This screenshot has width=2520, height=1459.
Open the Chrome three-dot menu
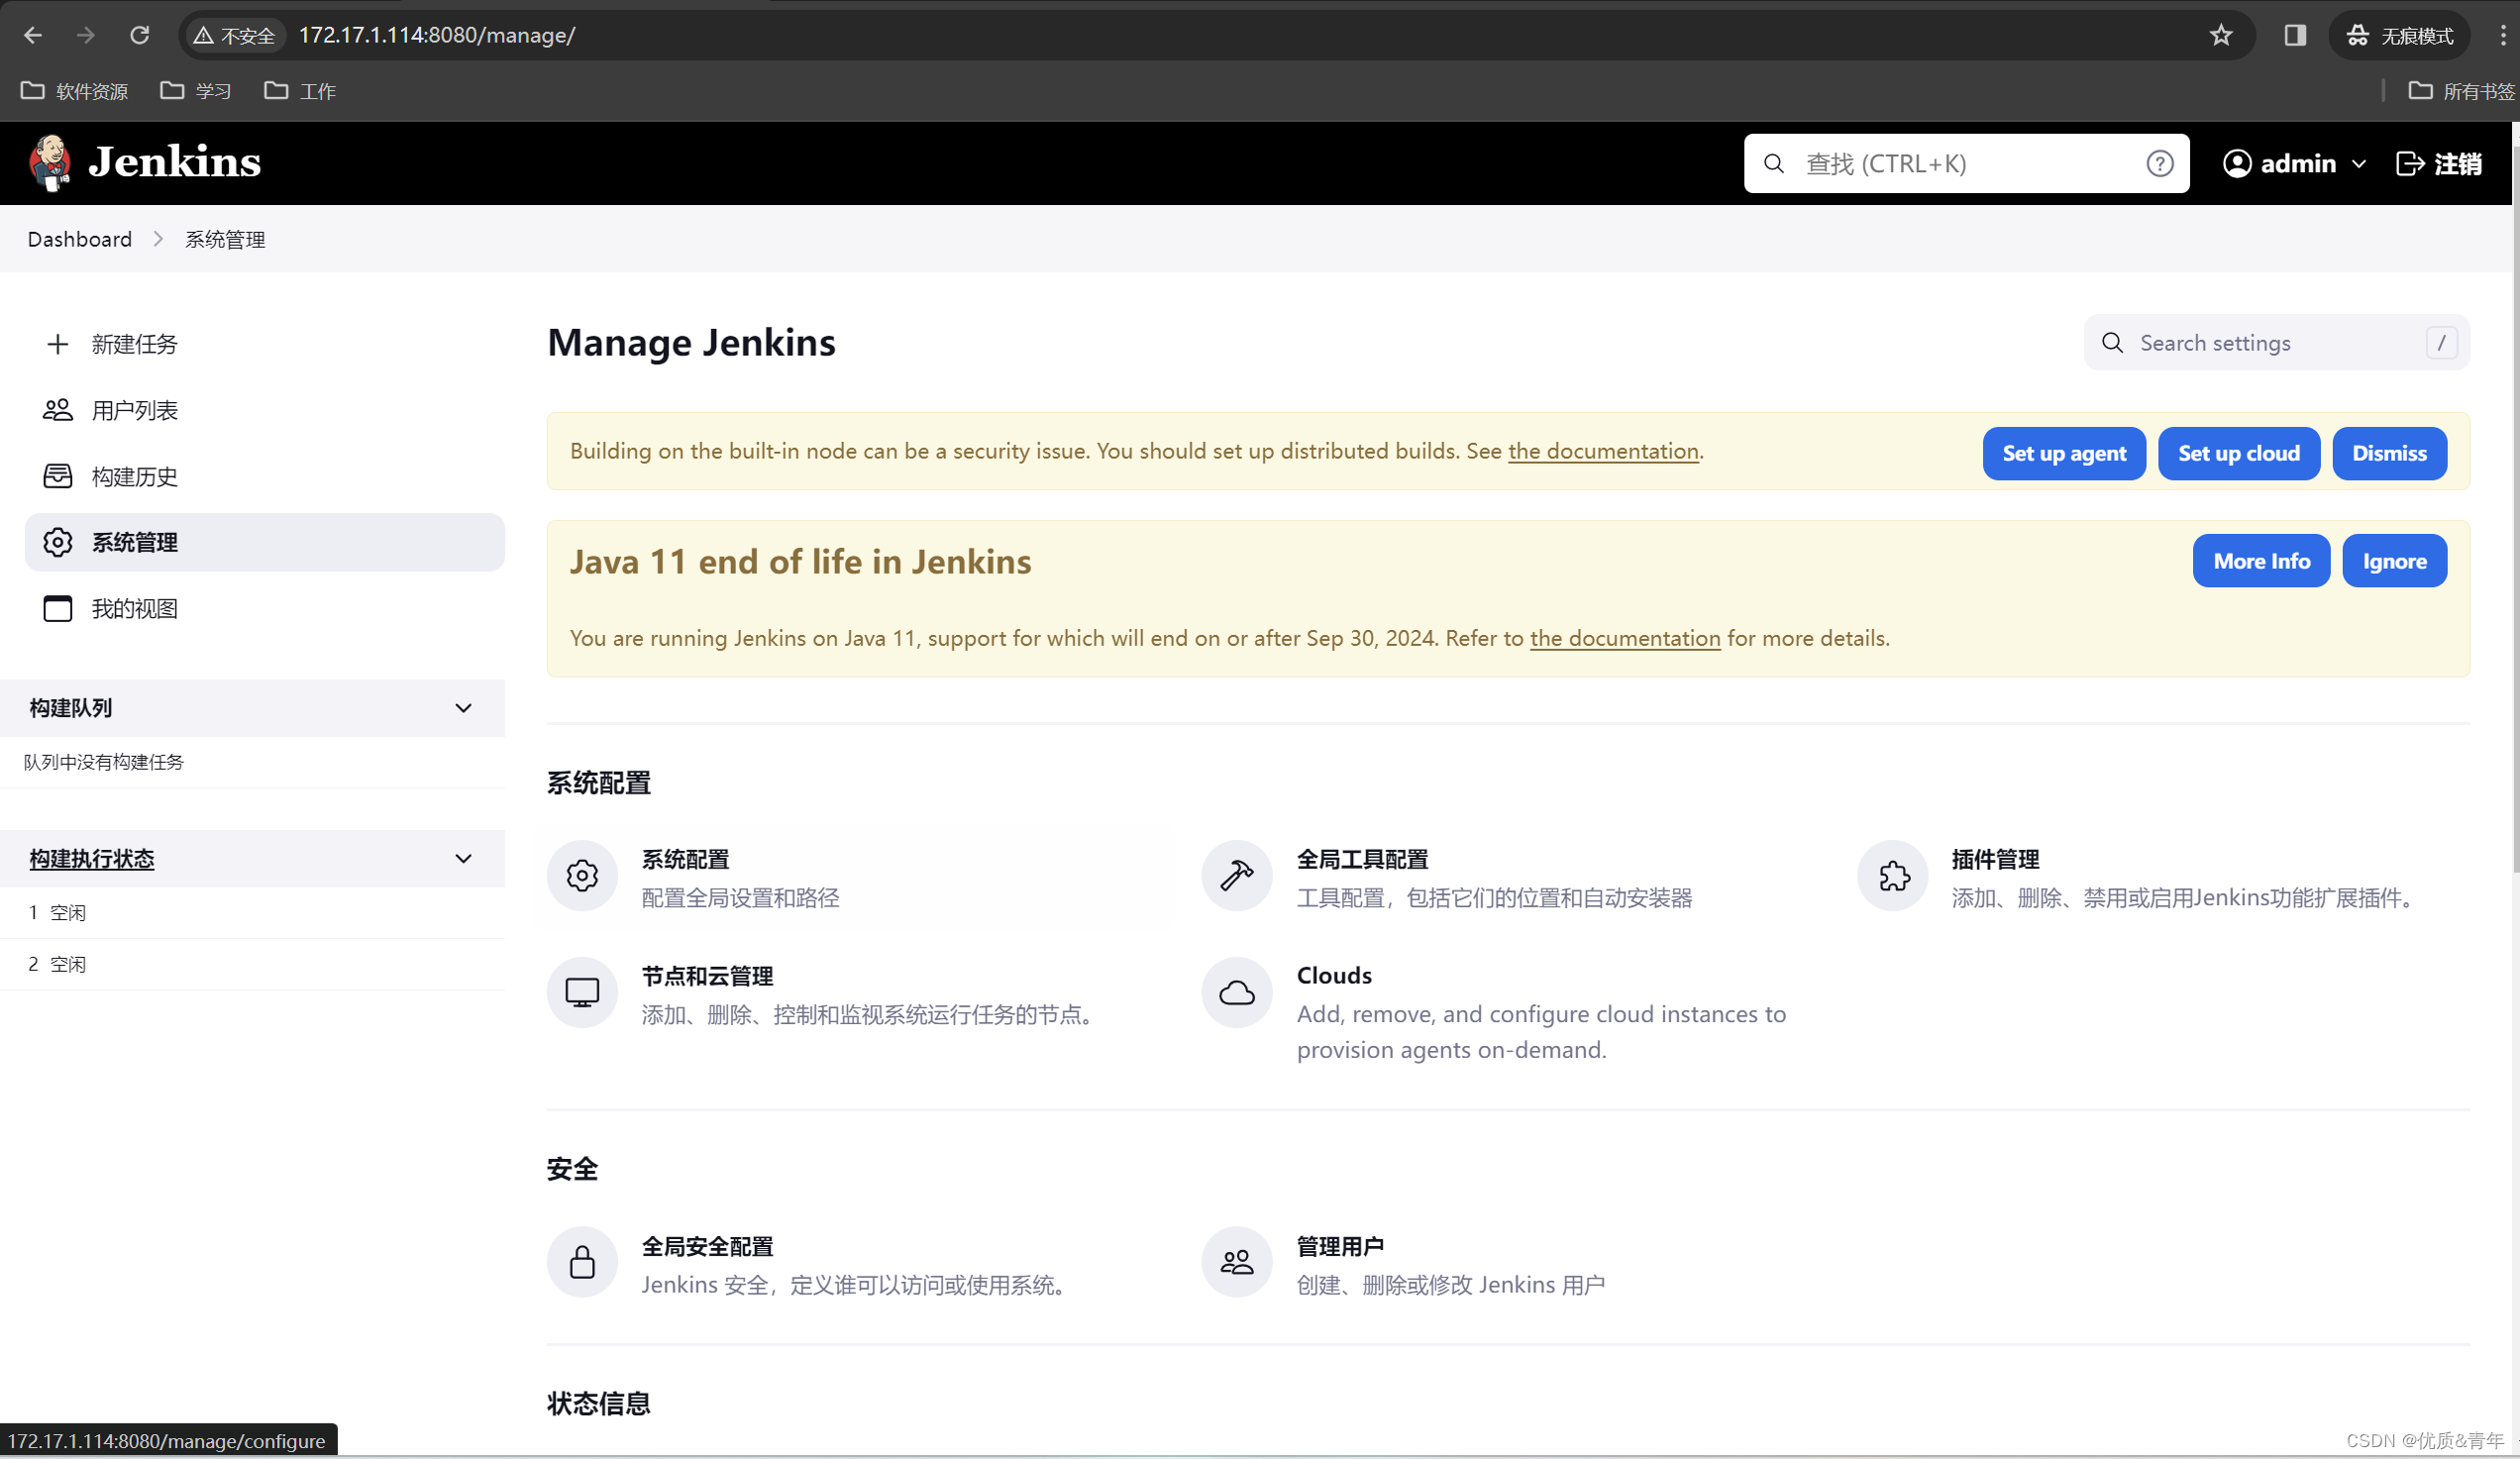pyautogui.click(x=2502, y=35)
